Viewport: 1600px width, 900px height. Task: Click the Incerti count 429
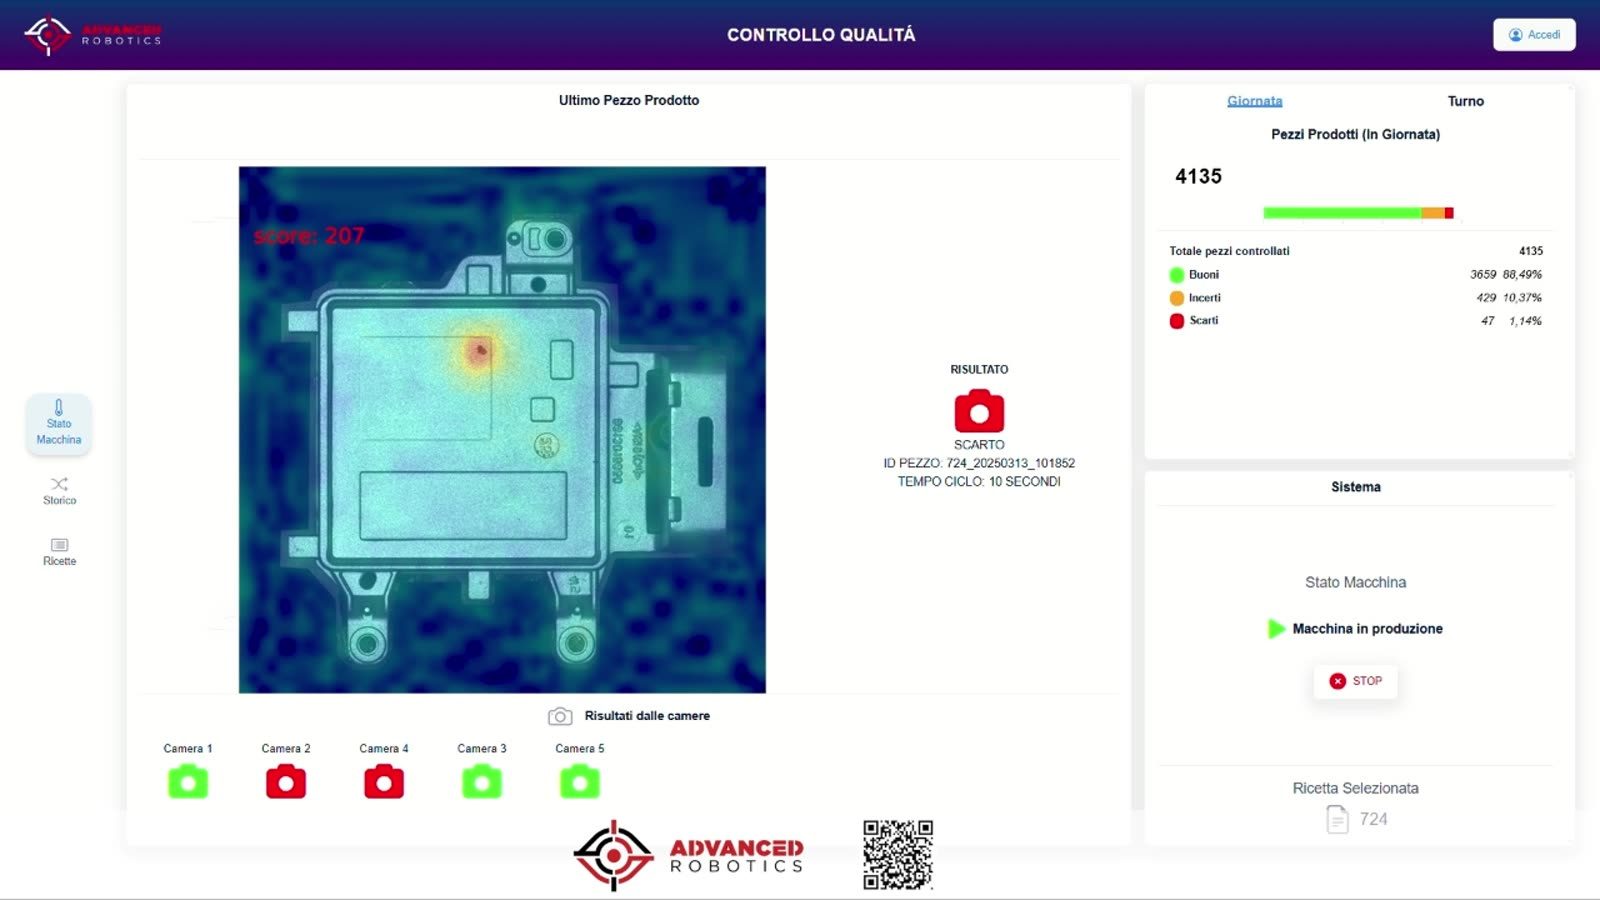coord(1486,298)
